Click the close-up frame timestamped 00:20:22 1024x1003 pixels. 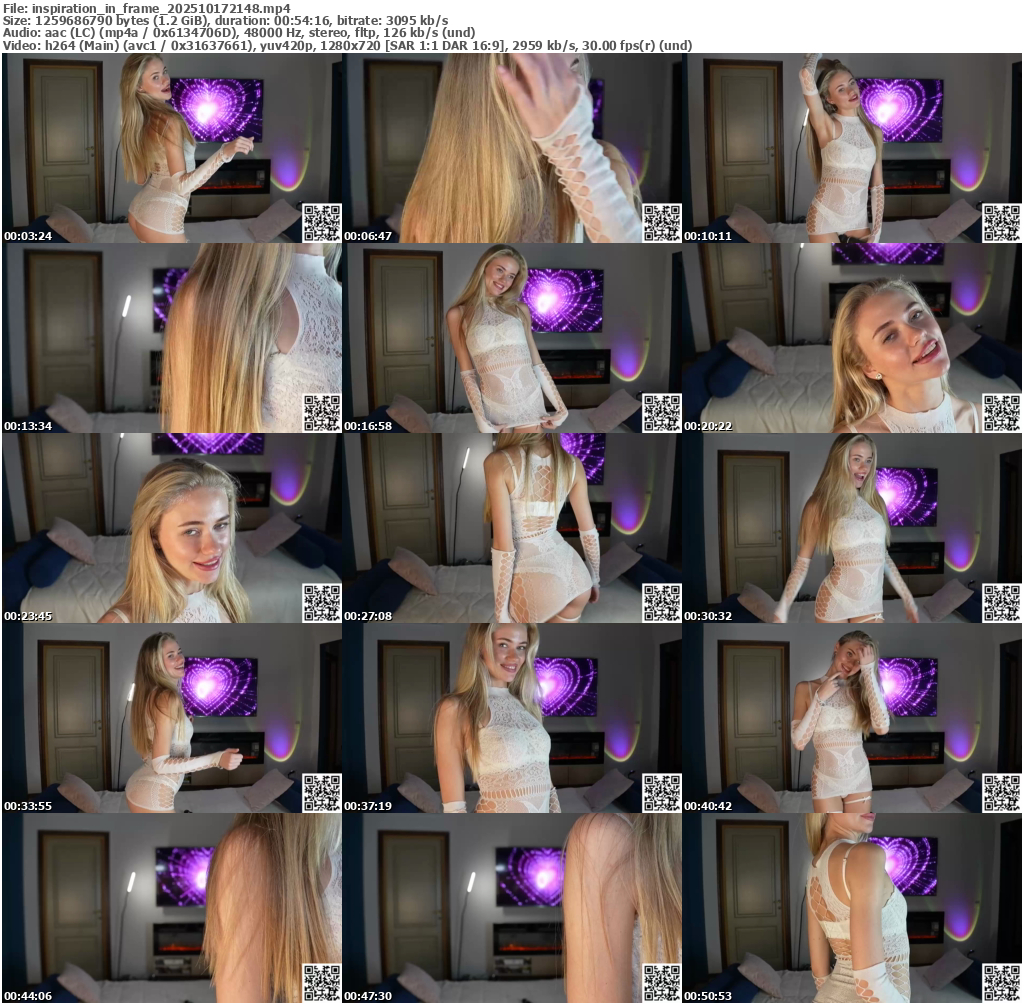coord(852,338)
